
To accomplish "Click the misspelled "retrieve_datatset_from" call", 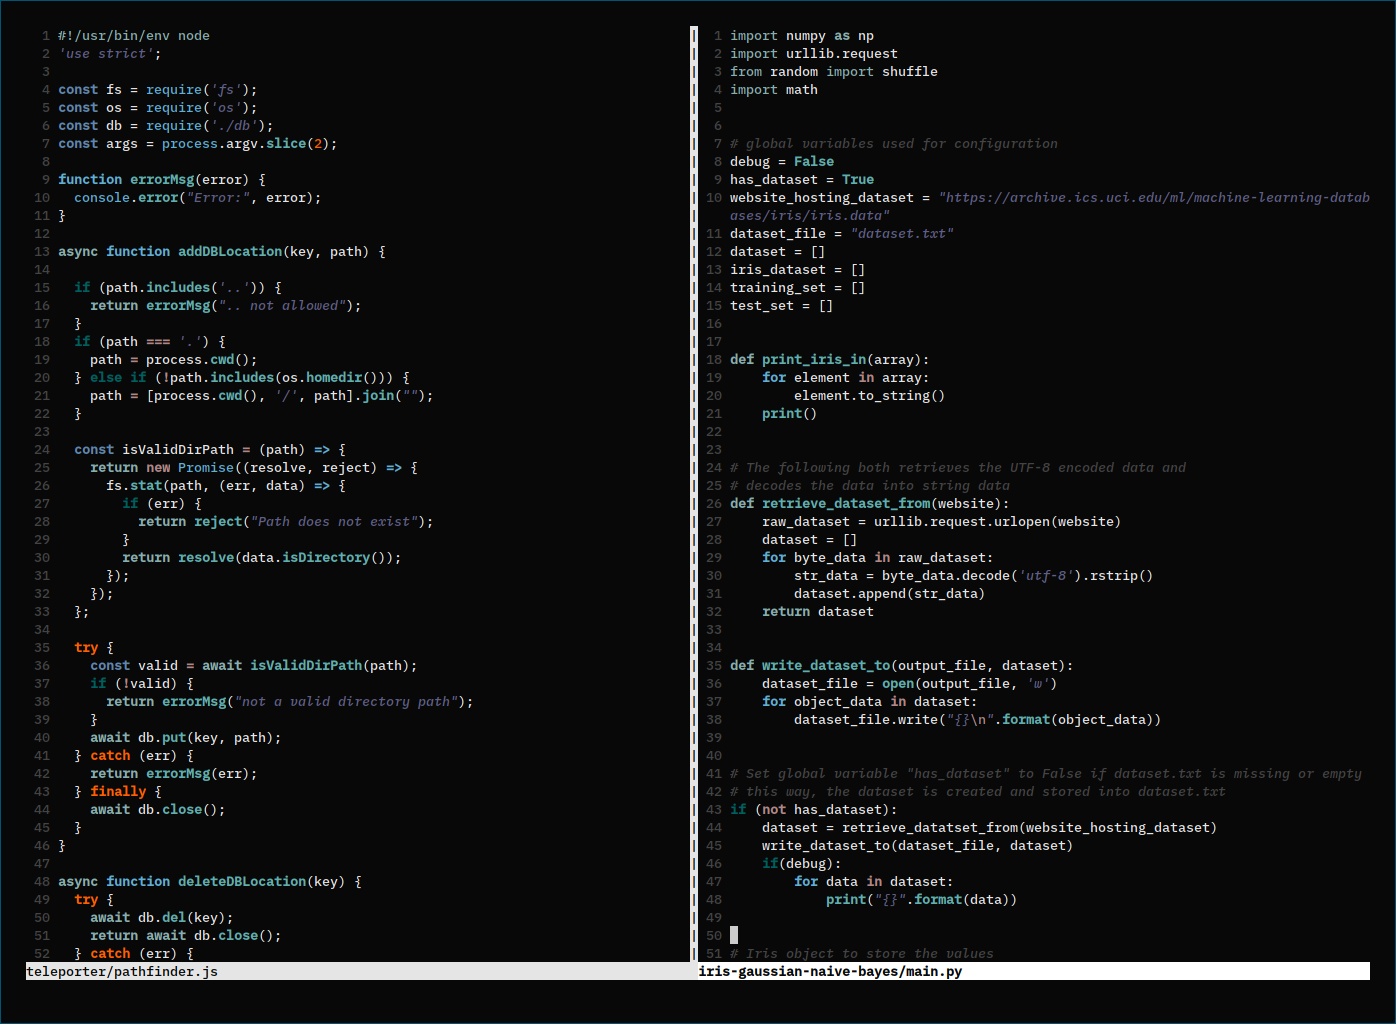I will (930, 828).
